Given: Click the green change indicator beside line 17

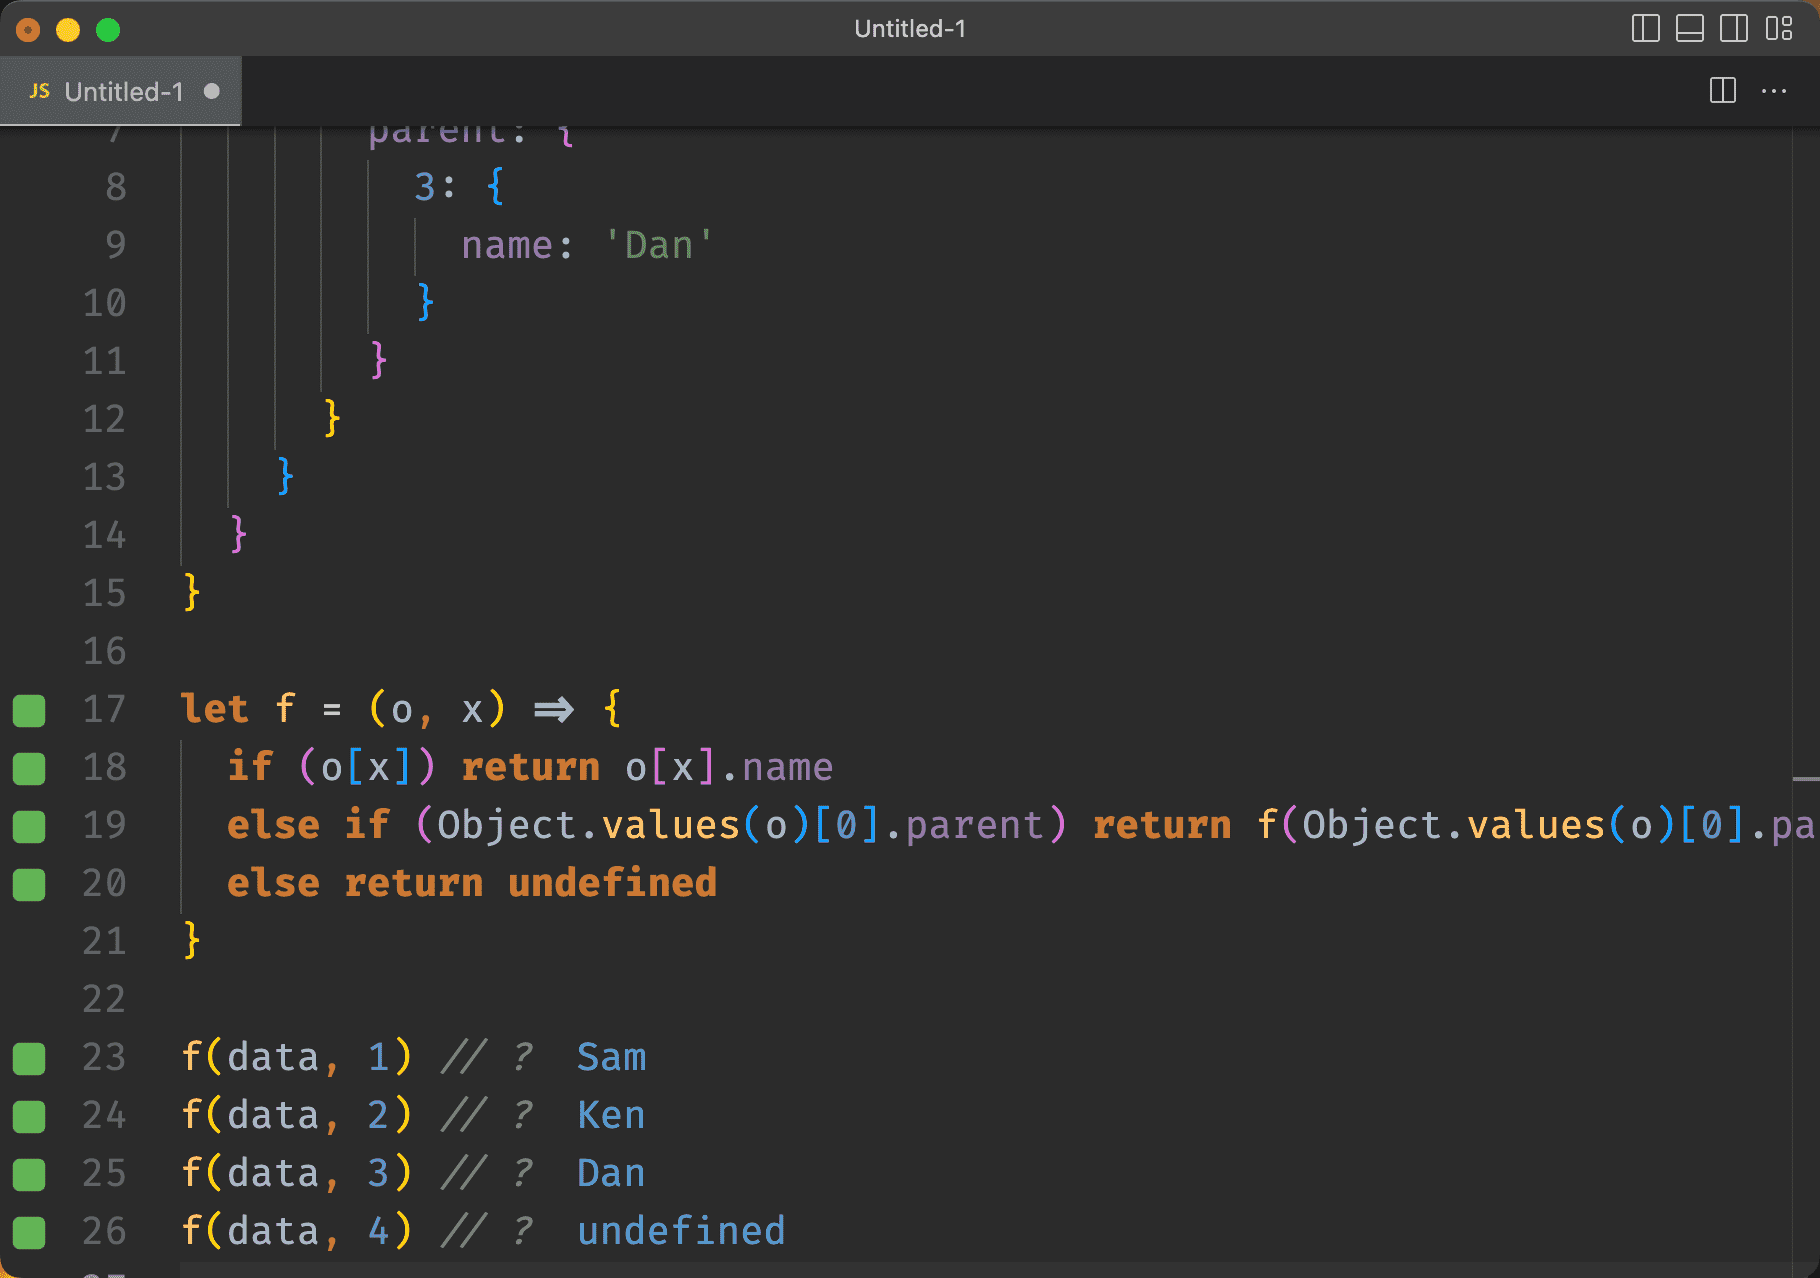Looking at the screenshot, I should click(29, 710).
